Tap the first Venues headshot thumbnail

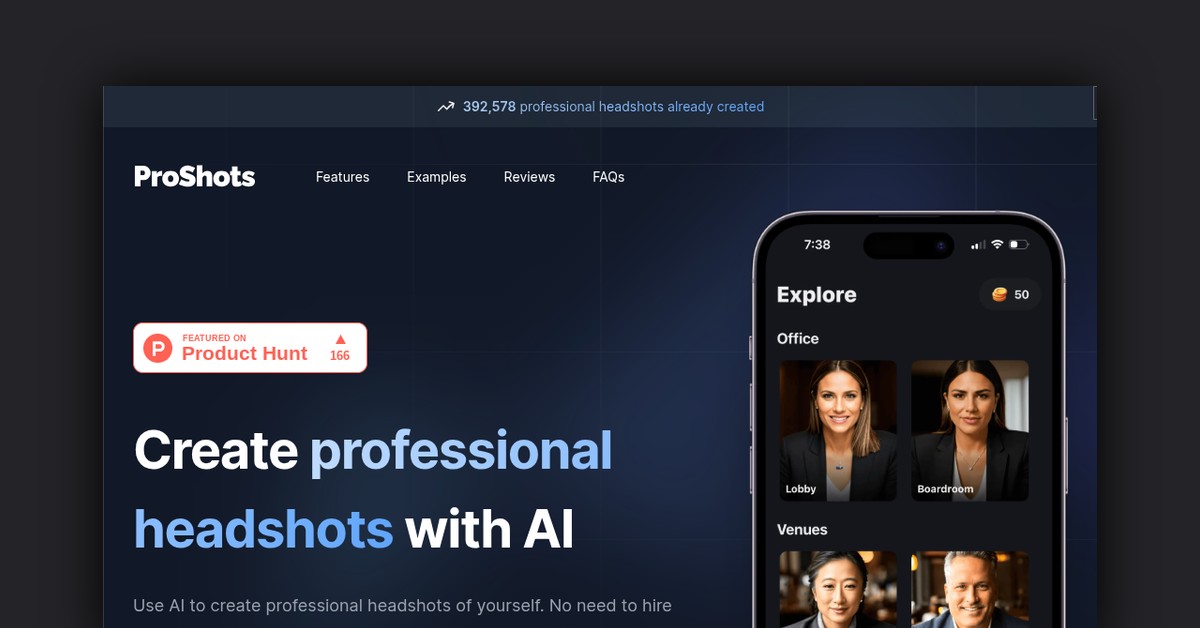click(838, 589)
